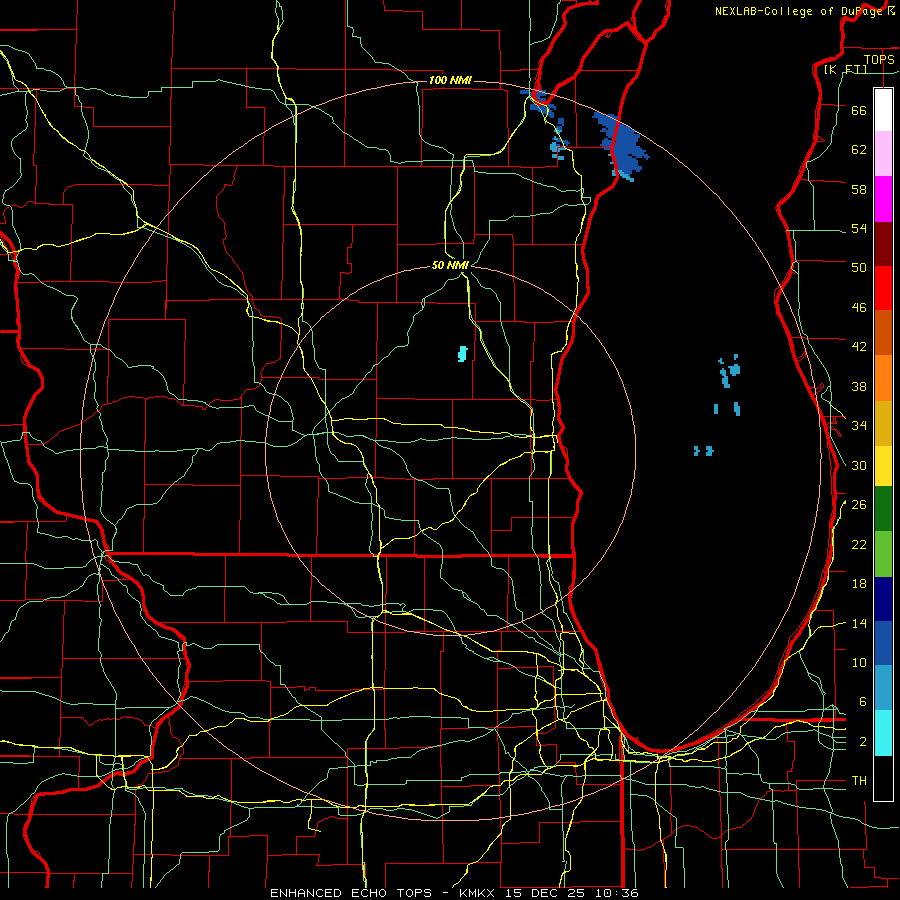Click the "34" legend value

tap(859, 426)
